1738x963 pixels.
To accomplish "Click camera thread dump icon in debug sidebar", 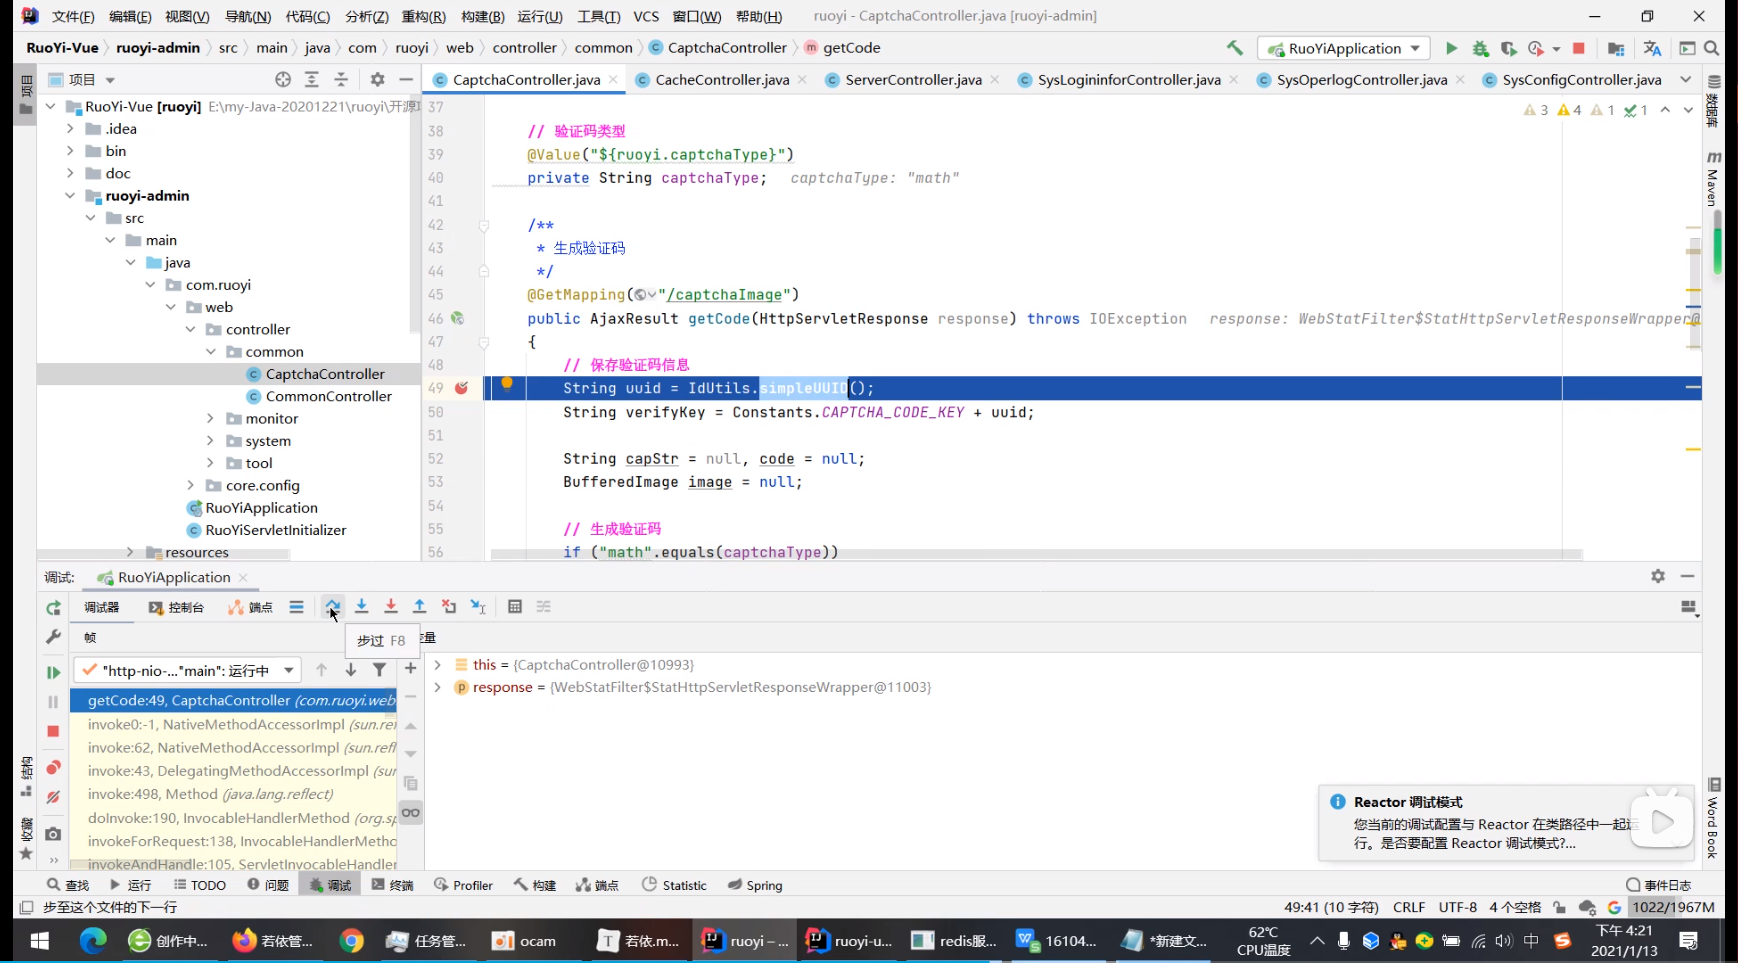I will 53,833.
